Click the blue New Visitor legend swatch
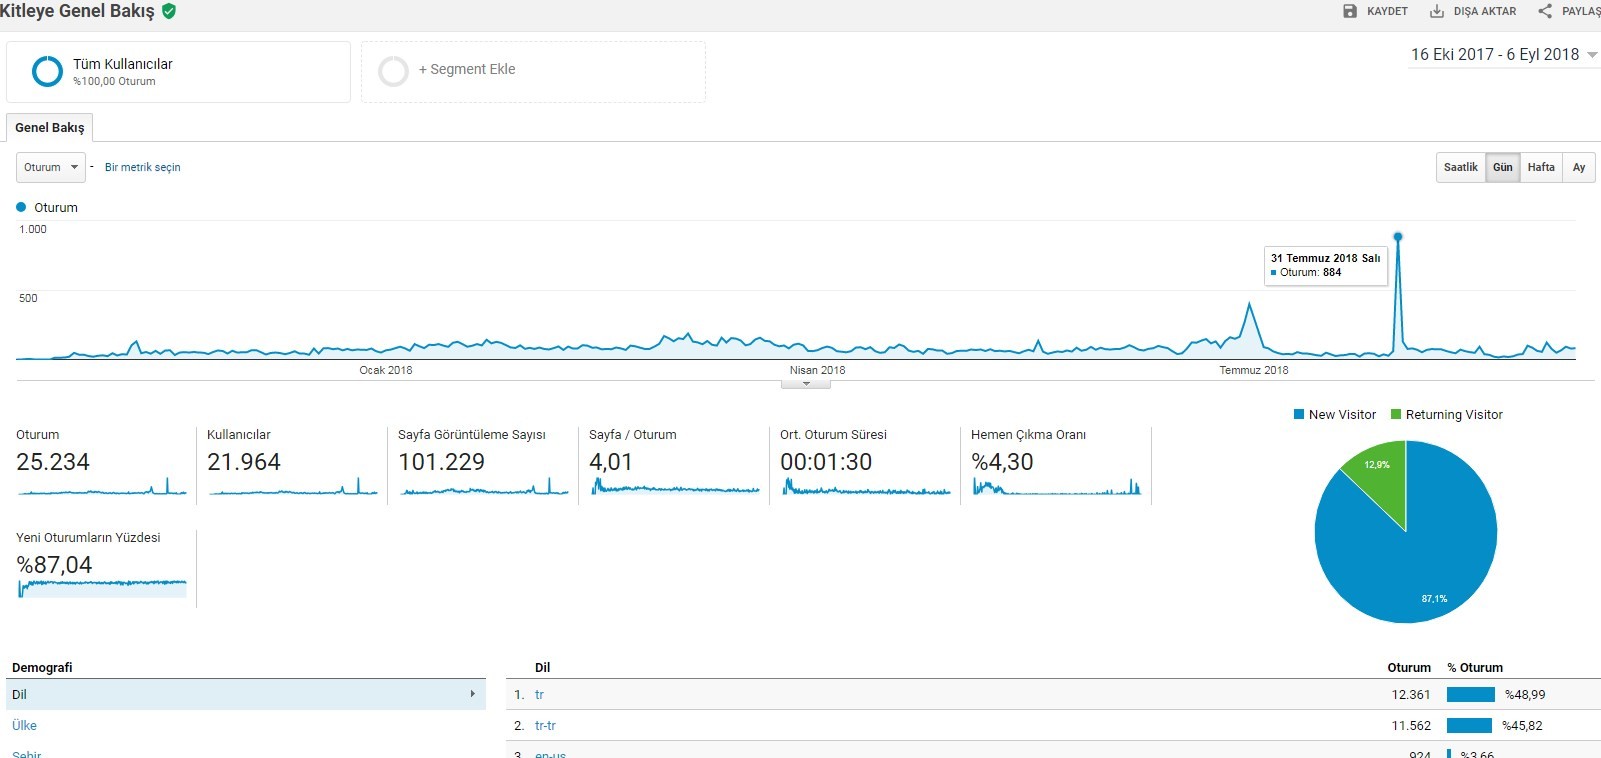Screen dimensions: 1601x758 pos(1299,414)
